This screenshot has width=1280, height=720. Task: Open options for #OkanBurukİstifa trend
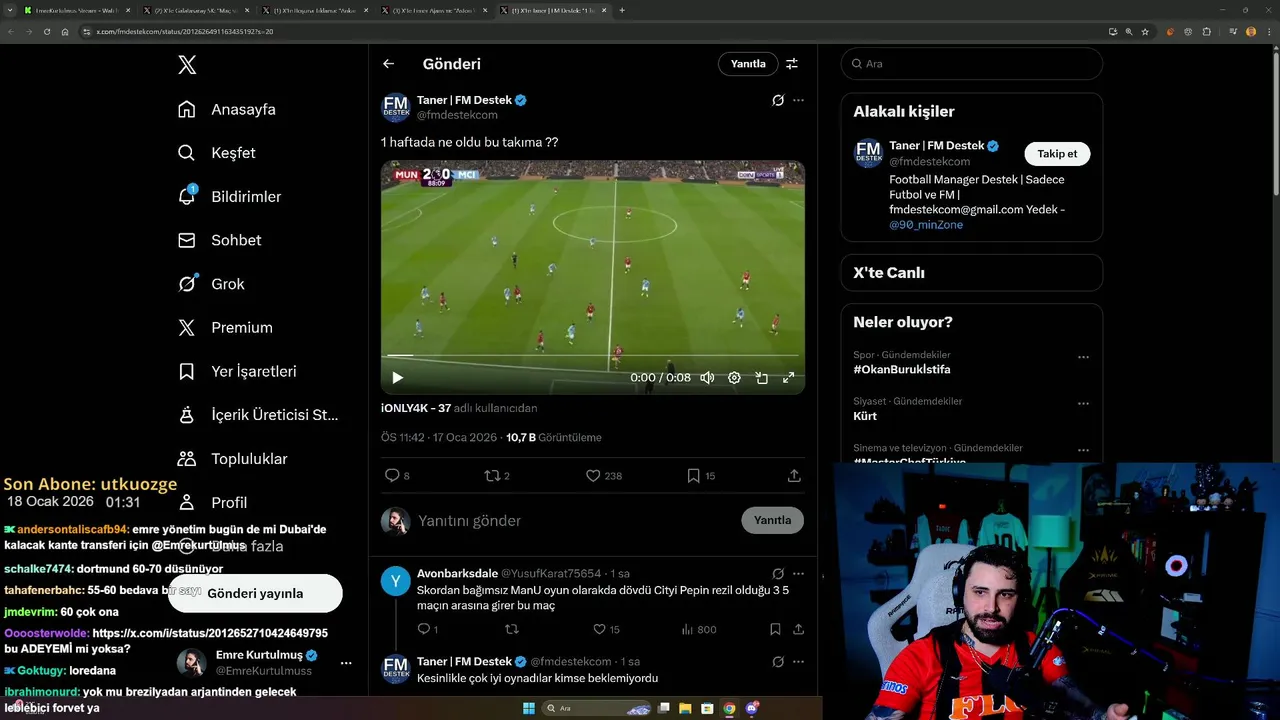click(1083, 357)
